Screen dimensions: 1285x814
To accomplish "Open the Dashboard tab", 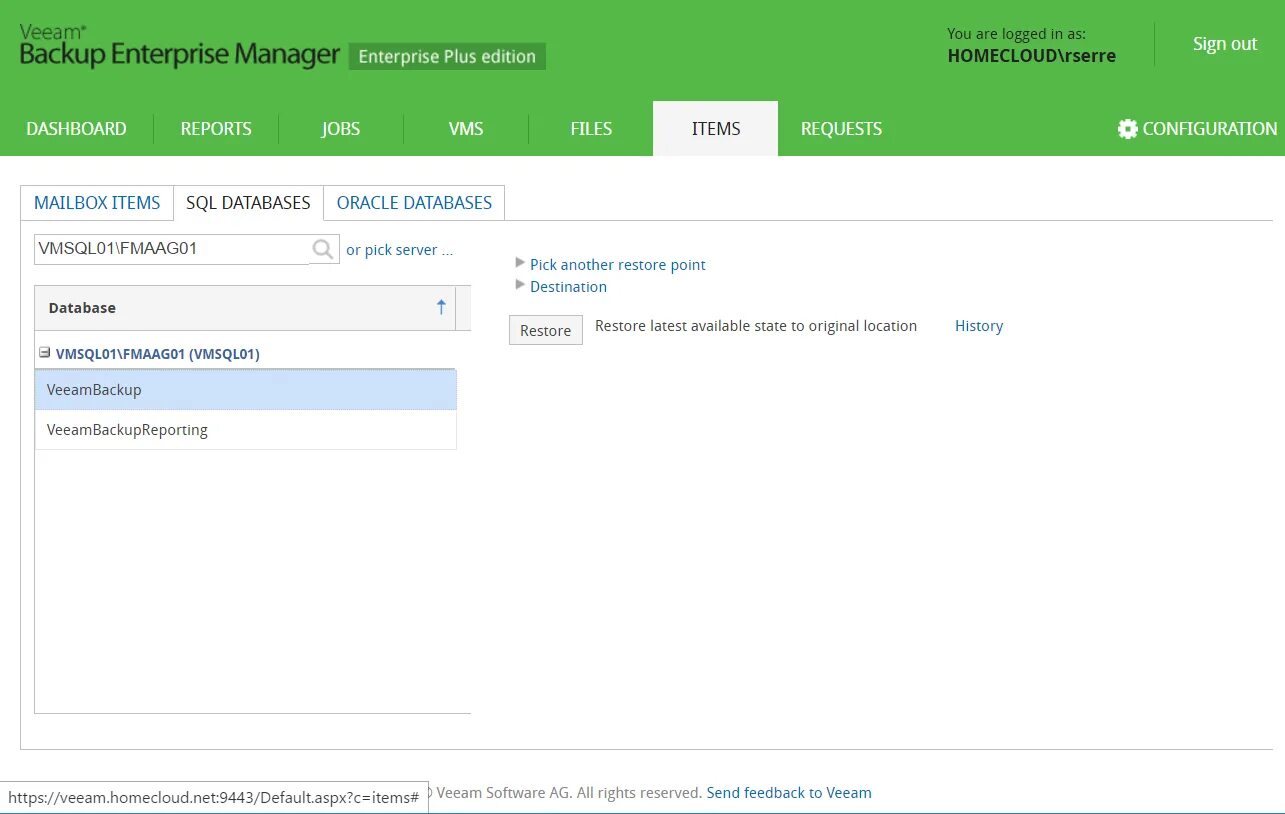I will pyautogui.click(x=76, y=129).
